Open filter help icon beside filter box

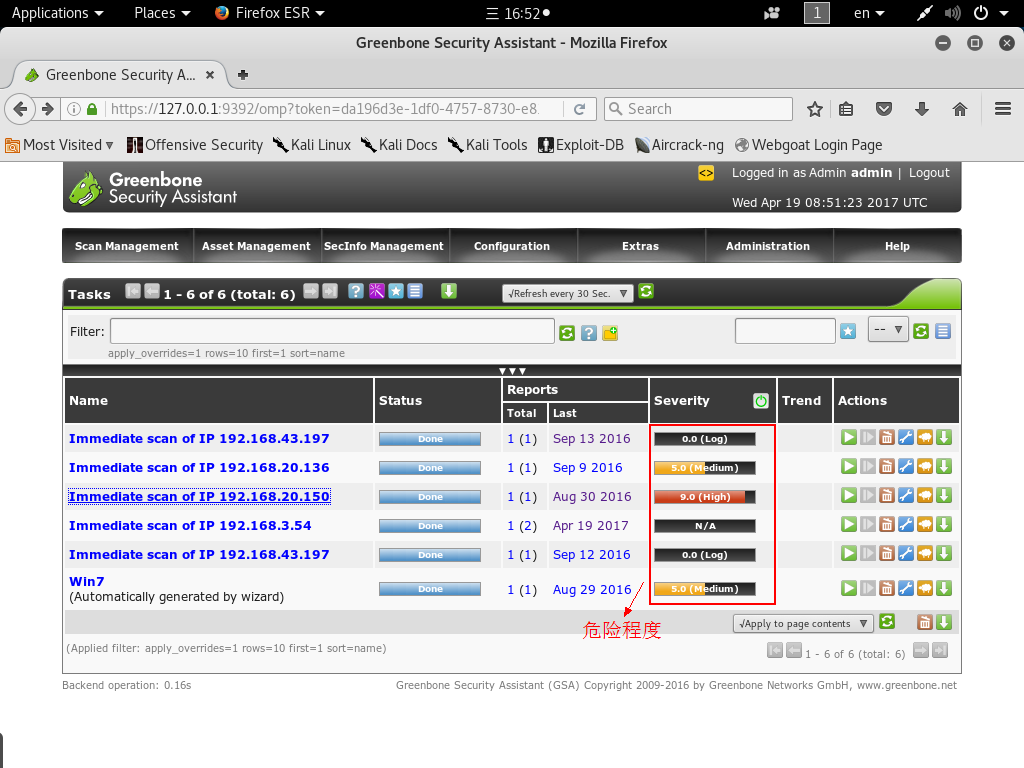588,333
